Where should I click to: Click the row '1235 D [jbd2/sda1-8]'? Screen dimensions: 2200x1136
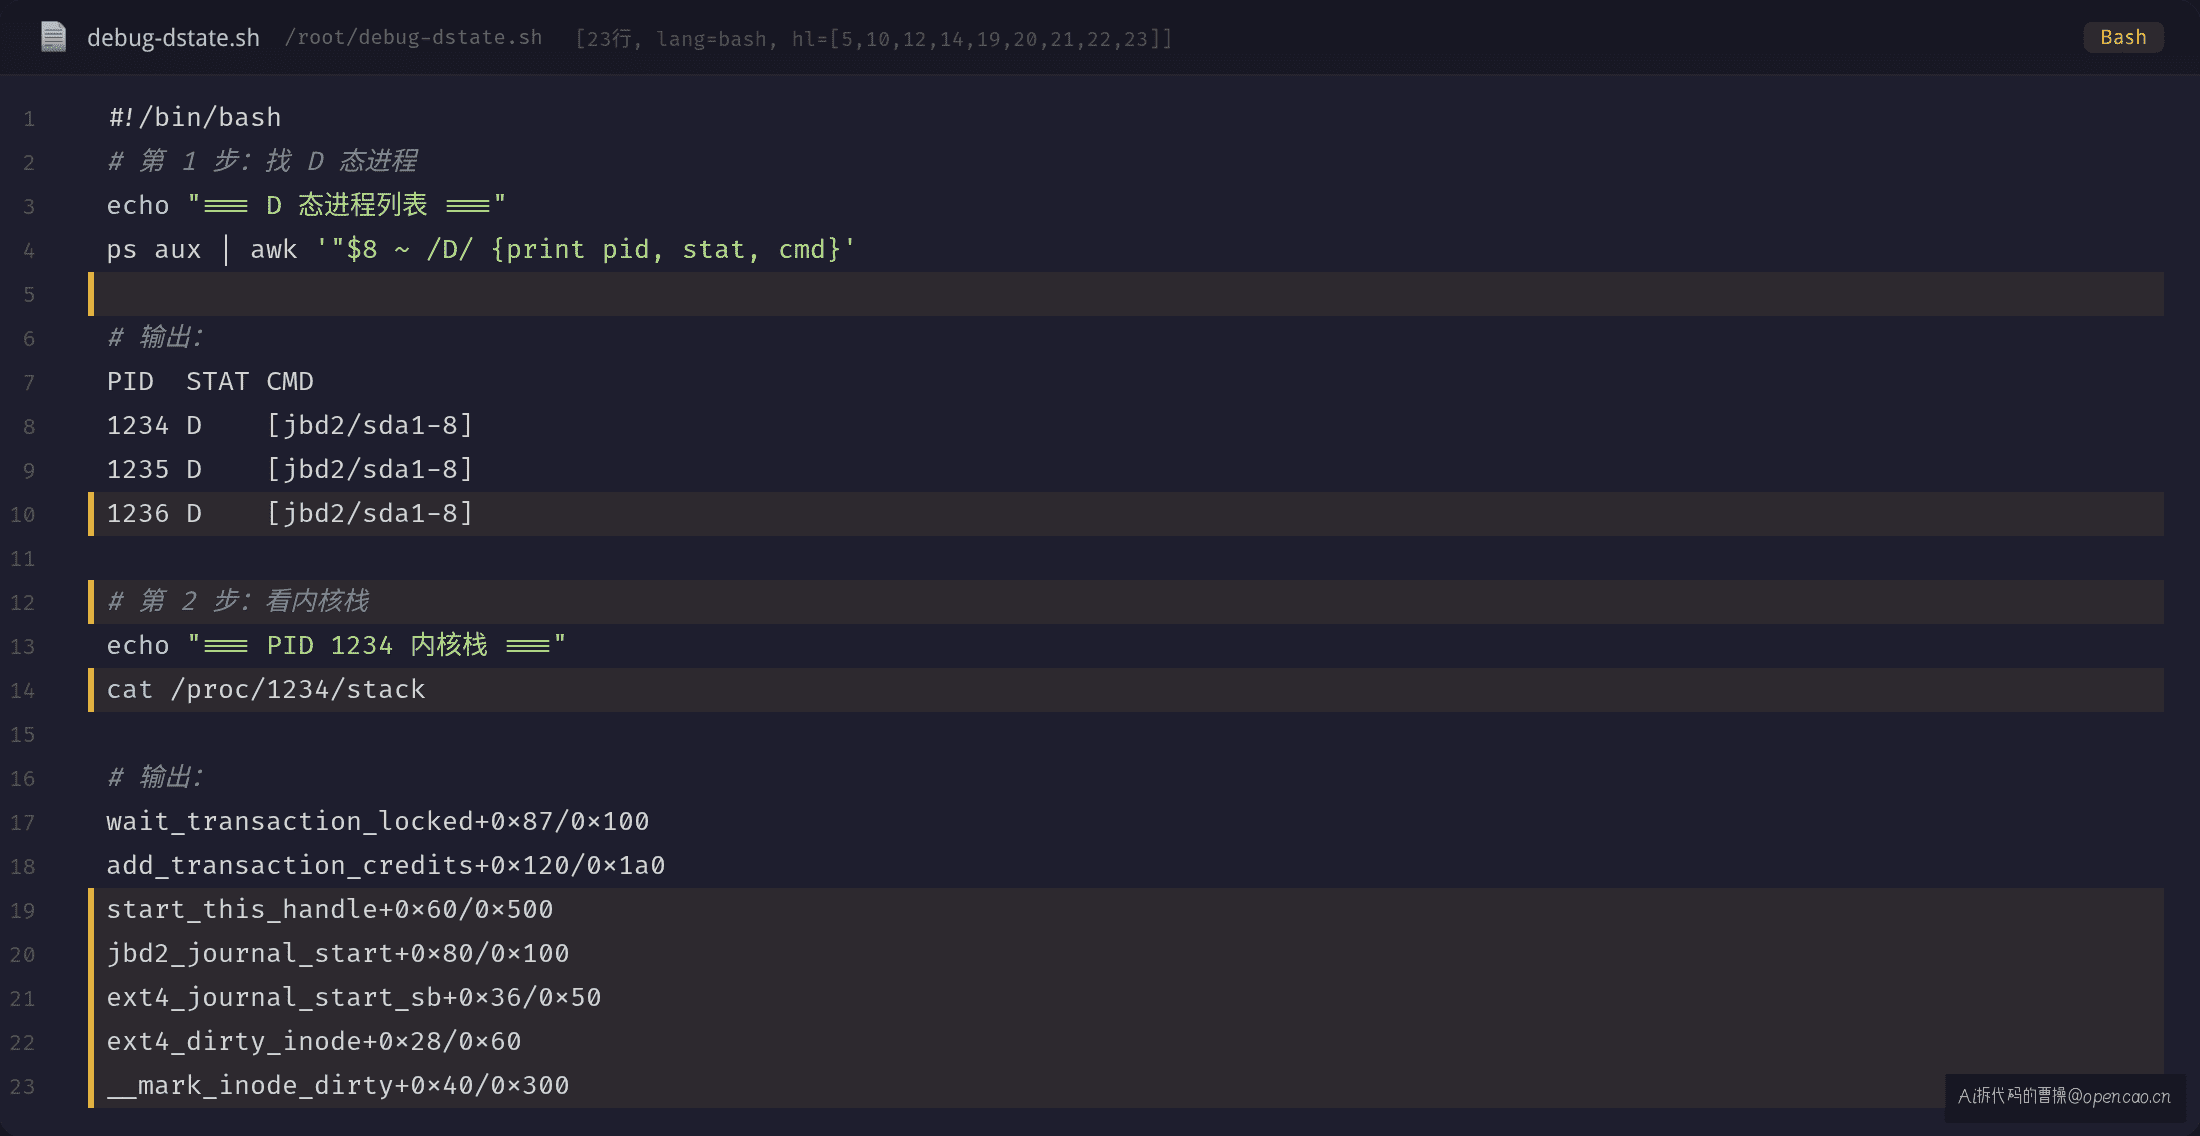click(290, 469)
